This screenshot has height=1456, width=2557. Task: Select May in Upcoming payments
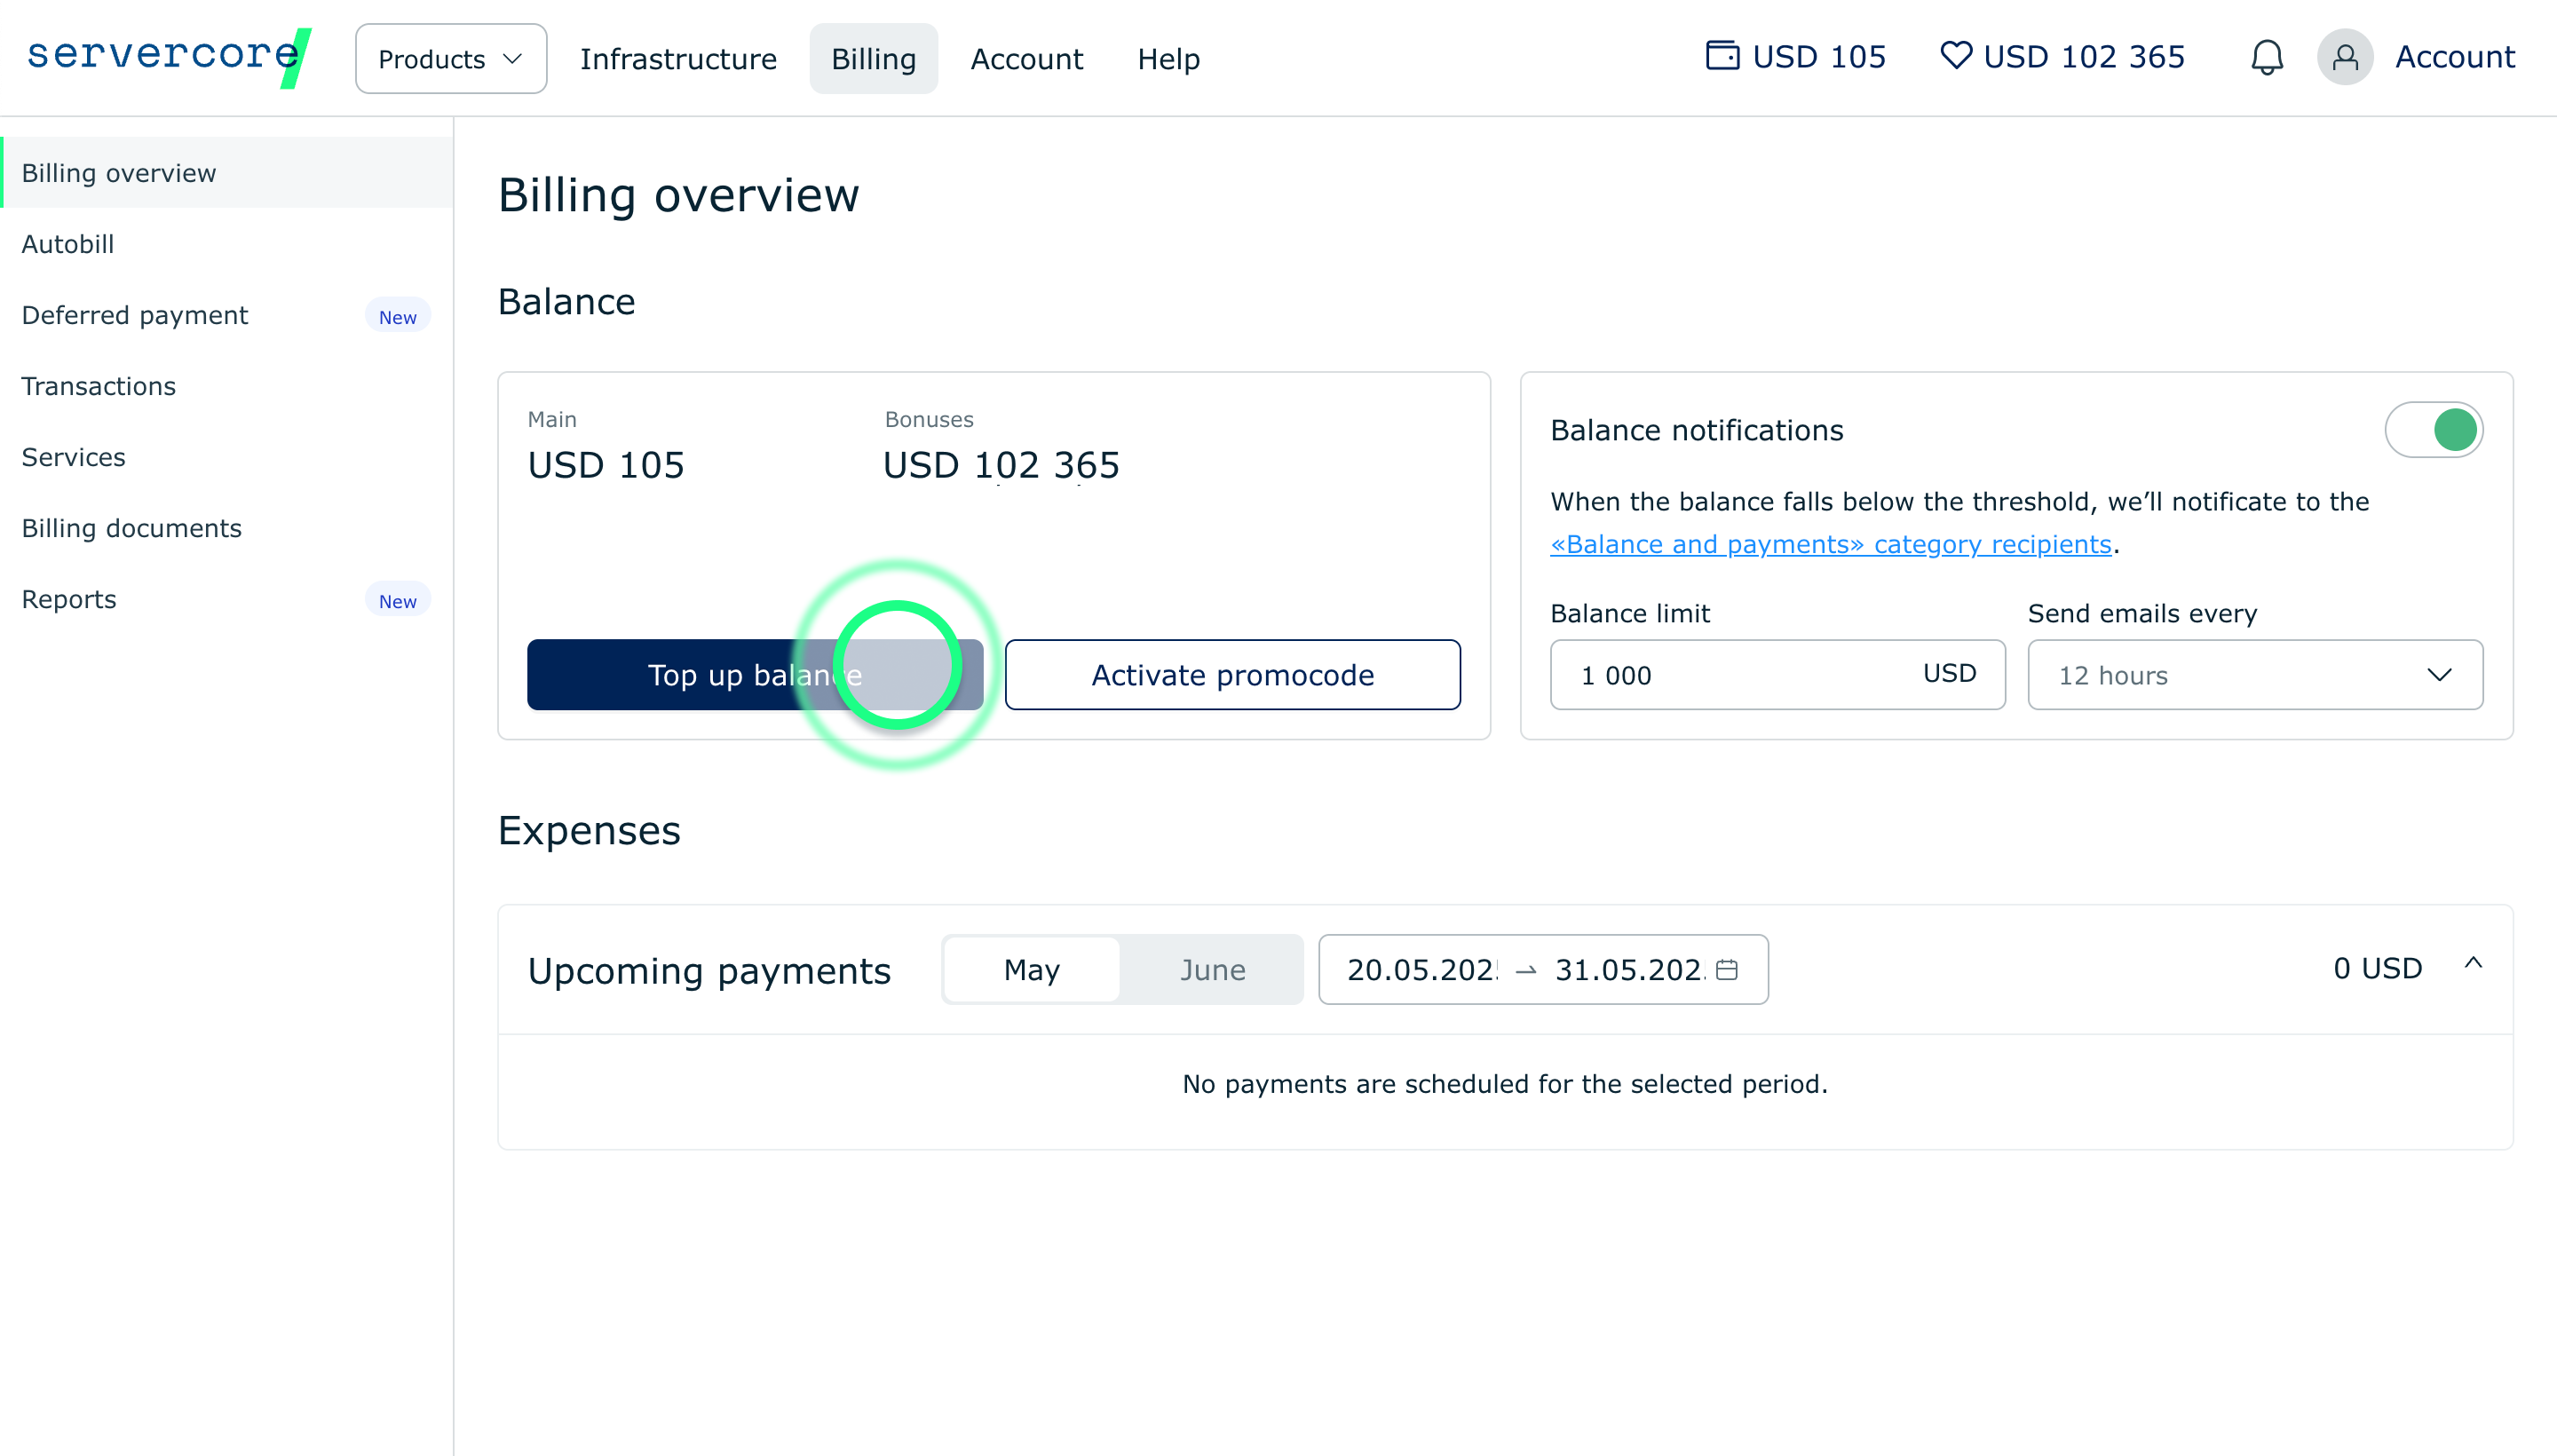pyautogui.click(x=1031, y=969)
